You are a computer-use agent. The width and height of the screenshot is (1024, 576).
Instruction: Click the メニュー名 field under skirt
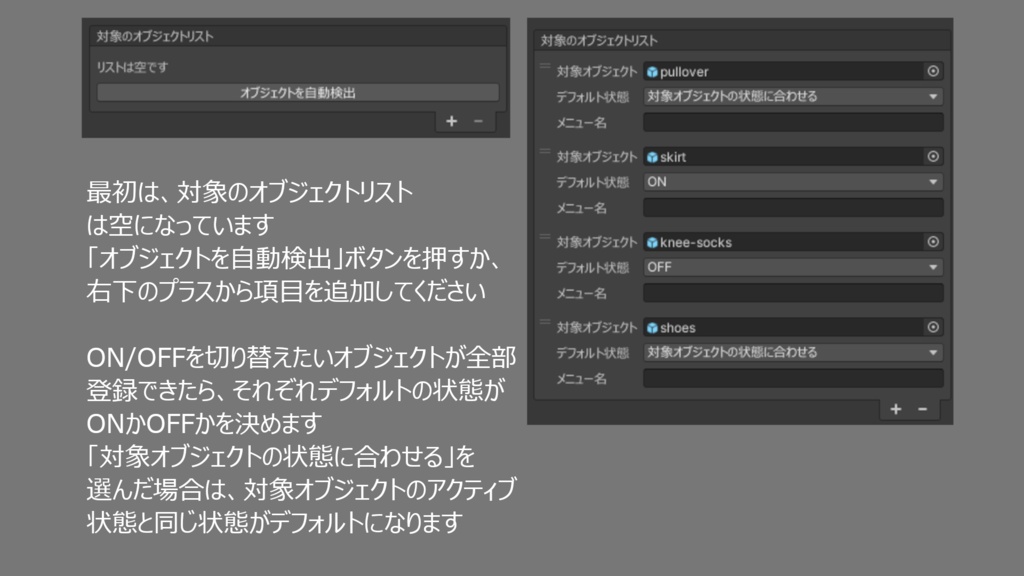click(793, 206)
